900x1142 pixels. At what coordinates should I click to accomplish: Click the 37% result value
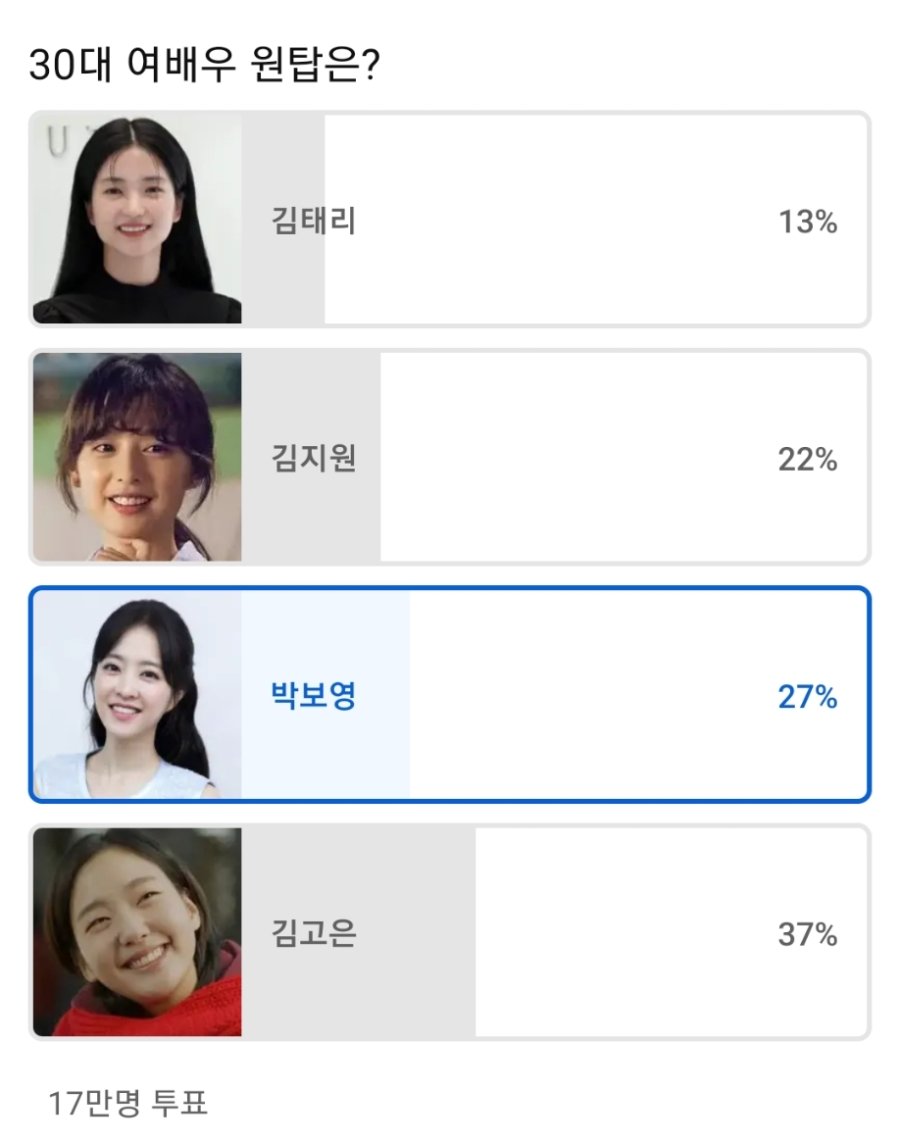pyautogui.click(x=807, y=935)
